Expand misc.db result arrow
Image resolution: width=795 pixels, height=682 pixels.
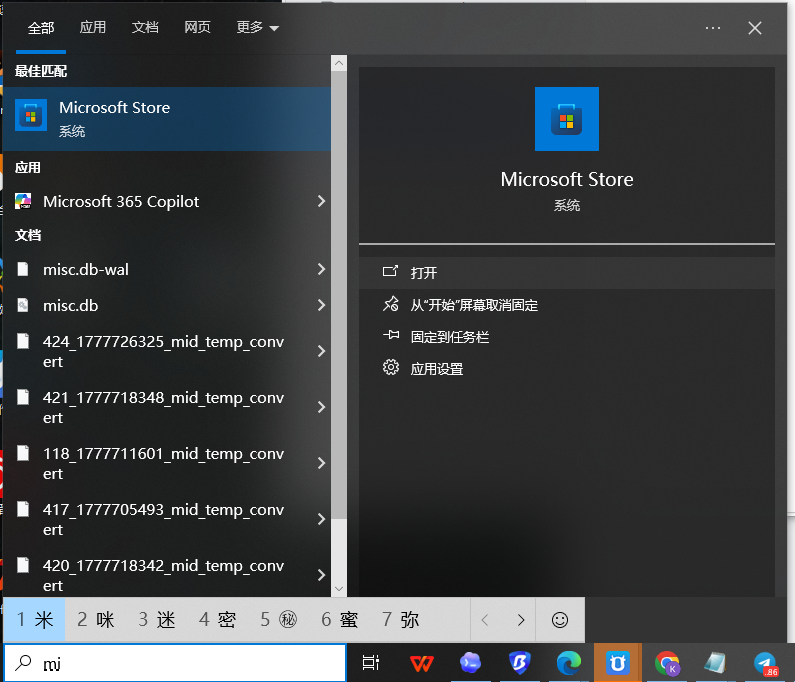click(x=321, y=305)
